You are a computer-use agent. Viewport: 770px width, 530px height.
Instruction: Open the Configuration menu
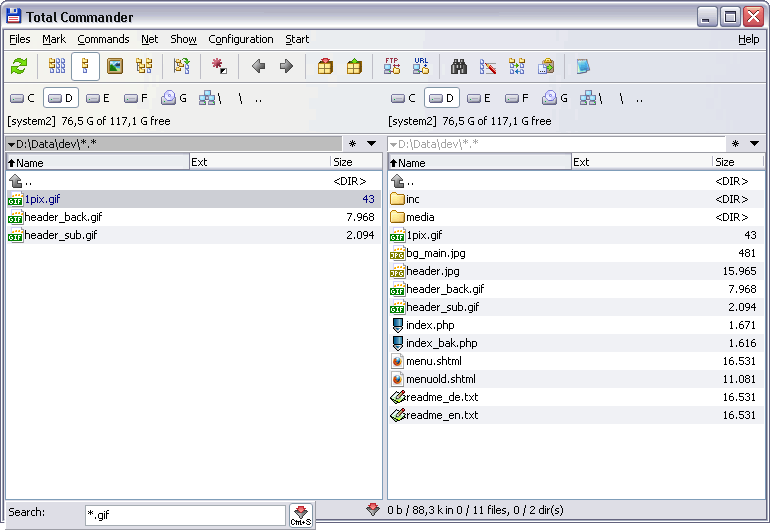pyautogui.click(x=241, y=39)
